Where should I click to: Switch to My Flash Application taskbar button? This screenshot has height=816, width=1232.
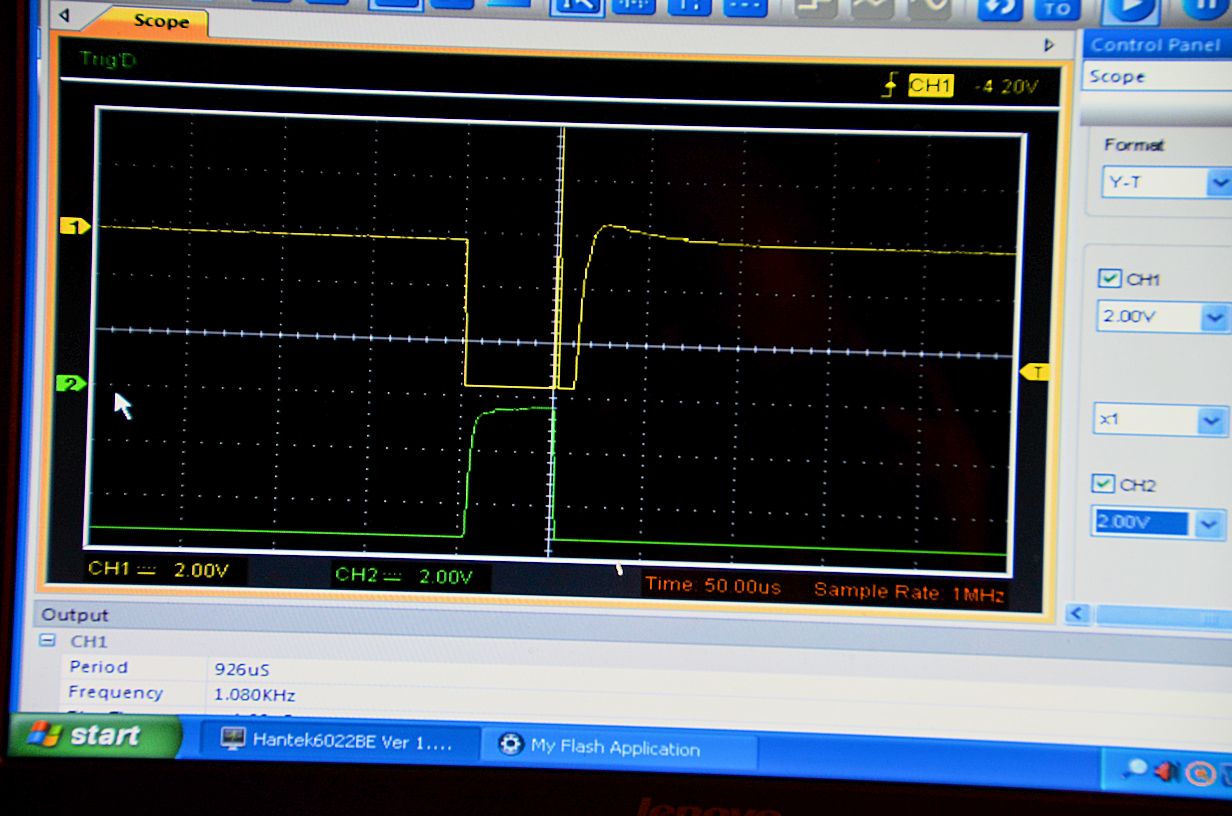(617, 746)
